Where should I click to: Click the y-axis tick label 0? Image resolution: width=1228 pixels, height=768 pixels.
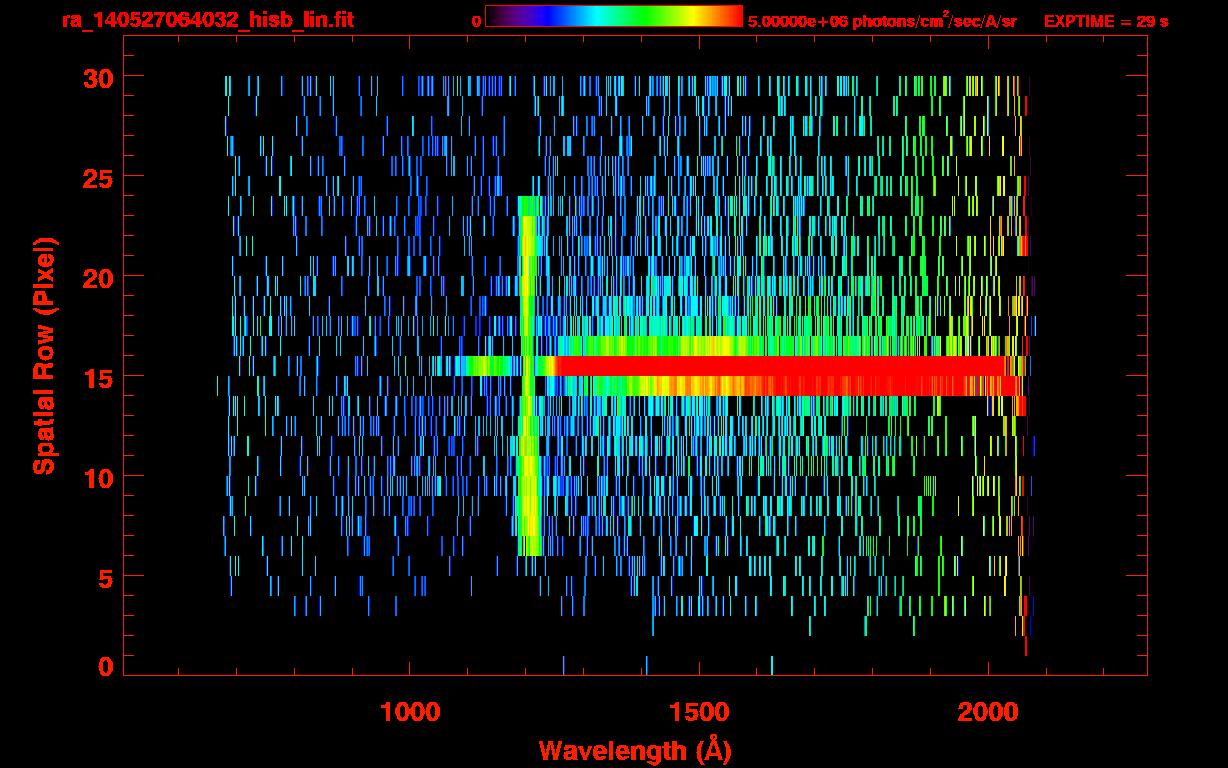[x=105, y=666]
